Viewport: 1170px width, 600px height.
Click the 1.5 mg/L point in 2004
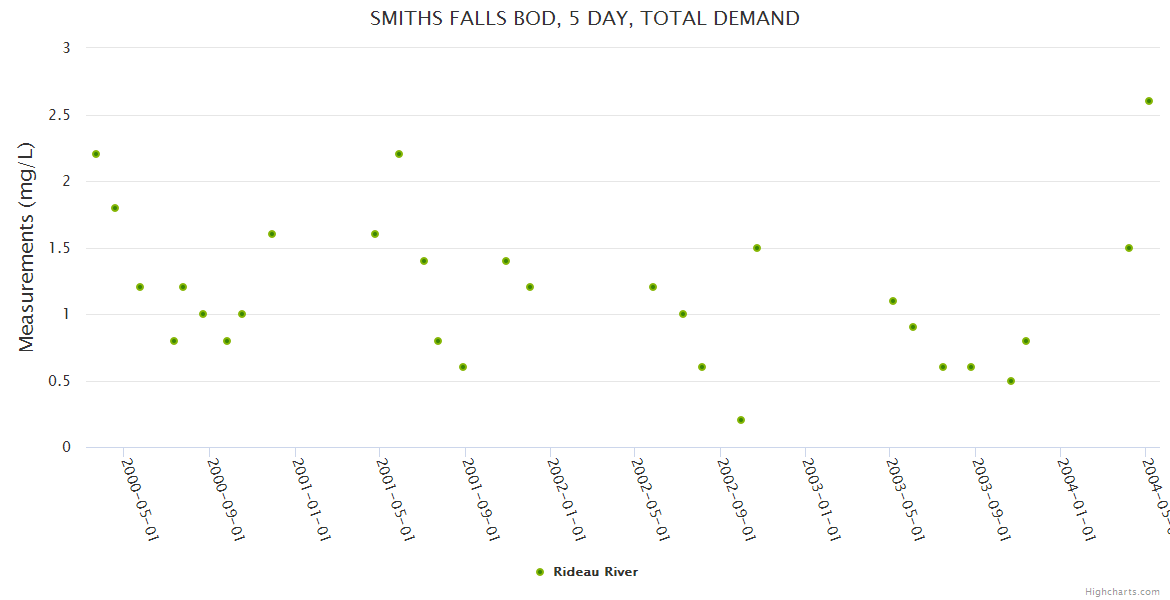pyautogui.click(x=1129, y=248)
